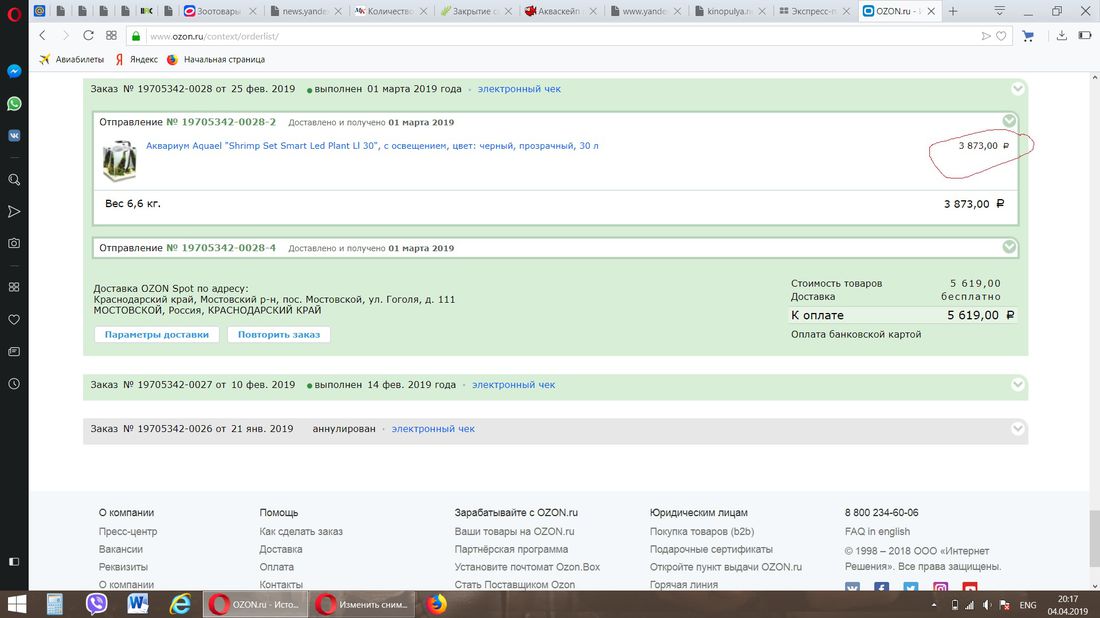Click the aquarium product thumbnail image
The height and width of the screenshot is (618, 1100).
click(x=119, y=161)
